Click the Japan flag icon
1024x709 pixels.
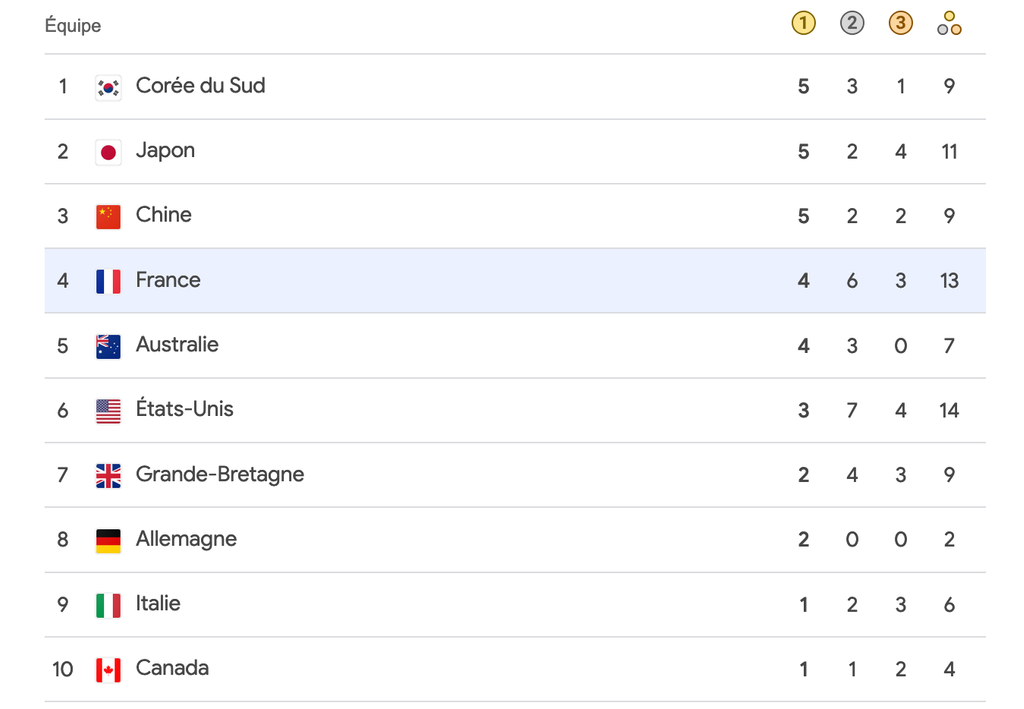pos(108,152)
